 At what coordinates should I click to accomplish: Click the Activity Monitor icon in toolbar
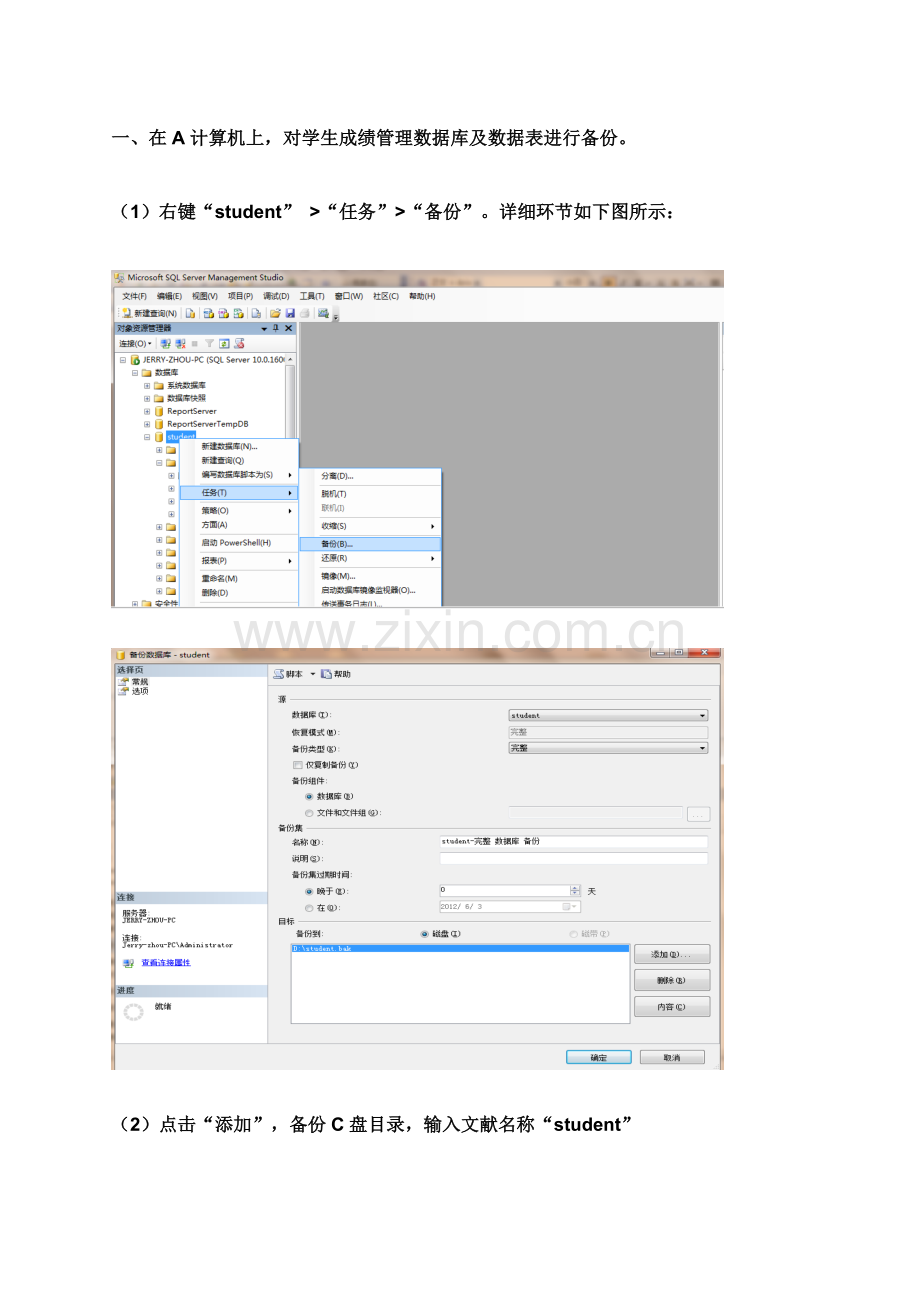point(323,313)
